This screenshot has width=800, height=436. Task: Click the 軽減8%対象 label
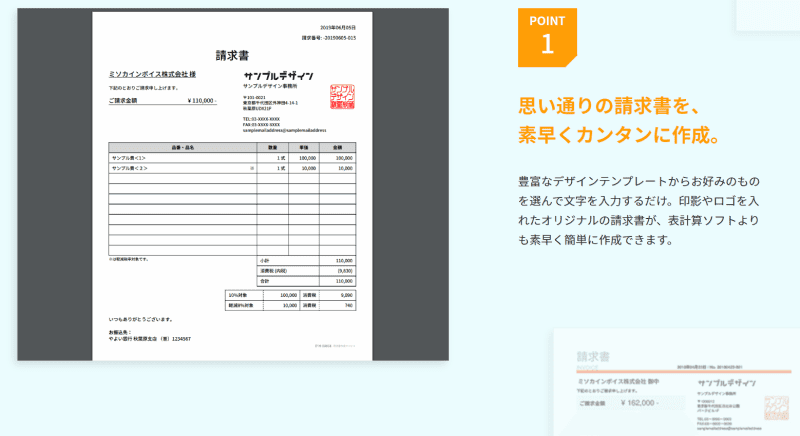click(x=240, y=305)
